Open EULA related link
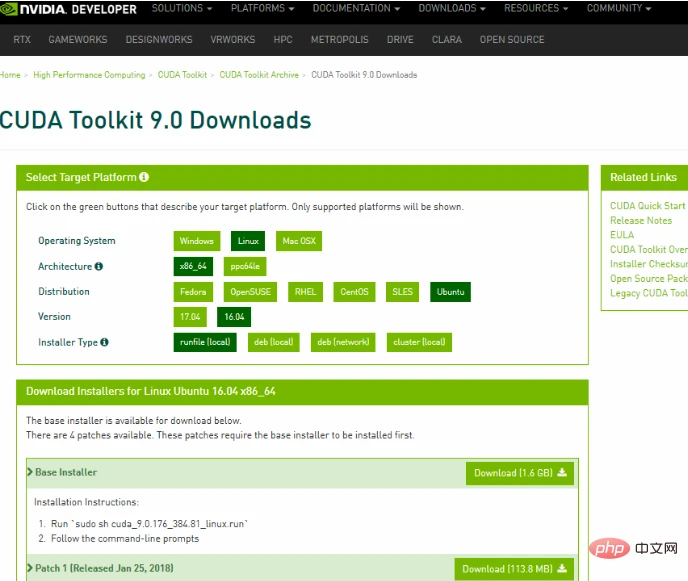 622,235
